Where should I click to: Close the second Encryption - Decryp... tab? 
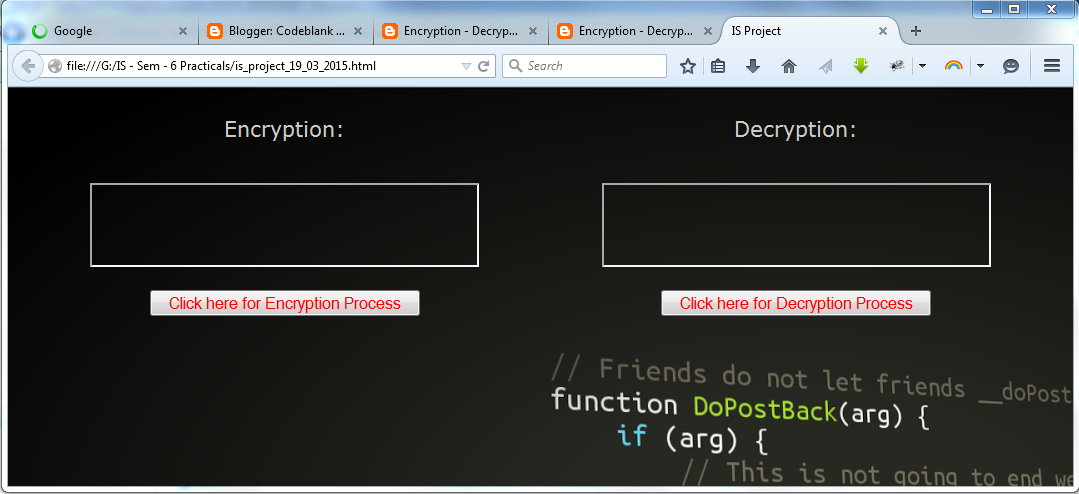coord(707,31)
